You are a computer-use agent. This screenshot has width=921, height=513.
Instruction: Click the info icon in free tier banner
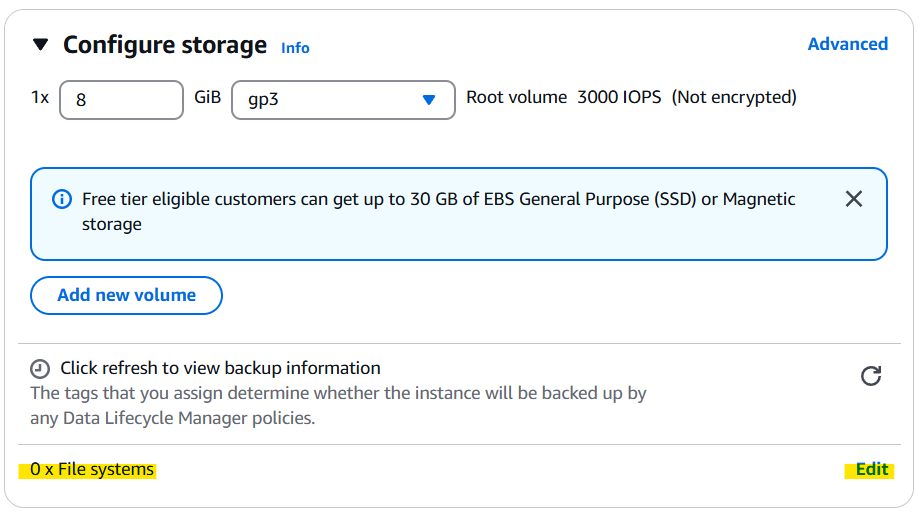click(61, 199)
